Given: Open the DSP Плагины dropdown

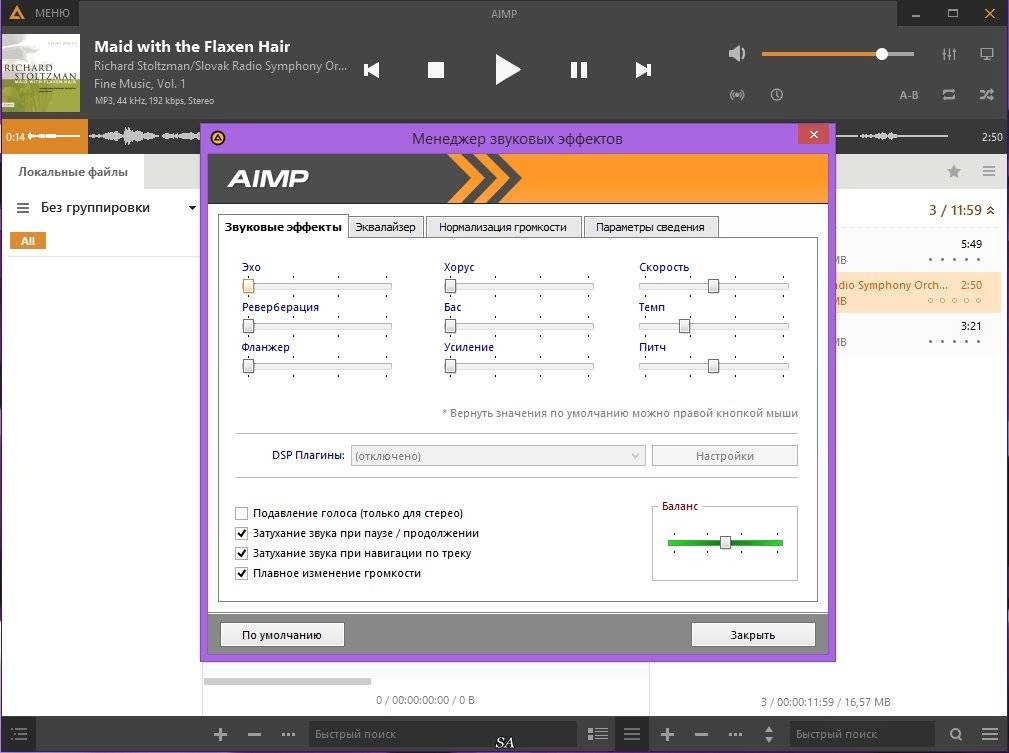Looking at the screenshot, I should point(498,456).
